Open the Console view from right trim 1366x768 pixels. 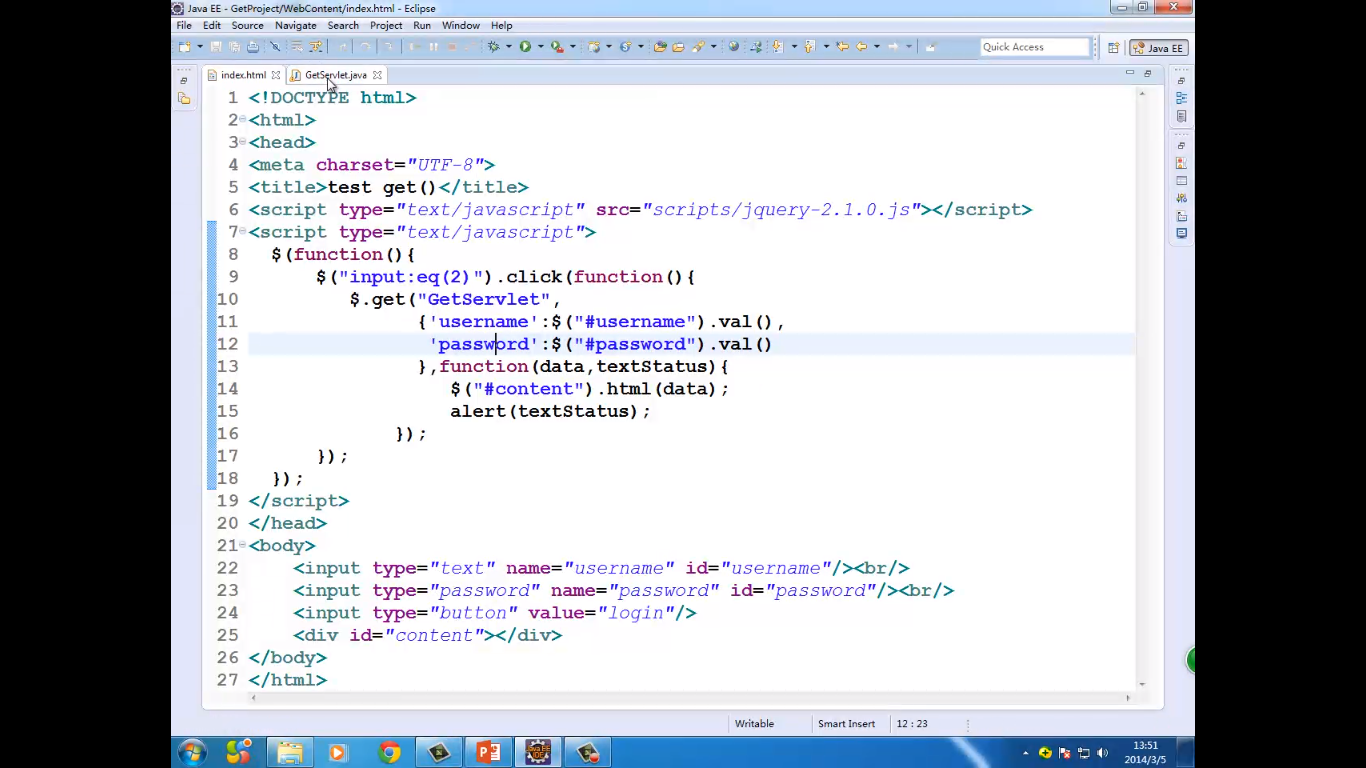[1181, 233]
